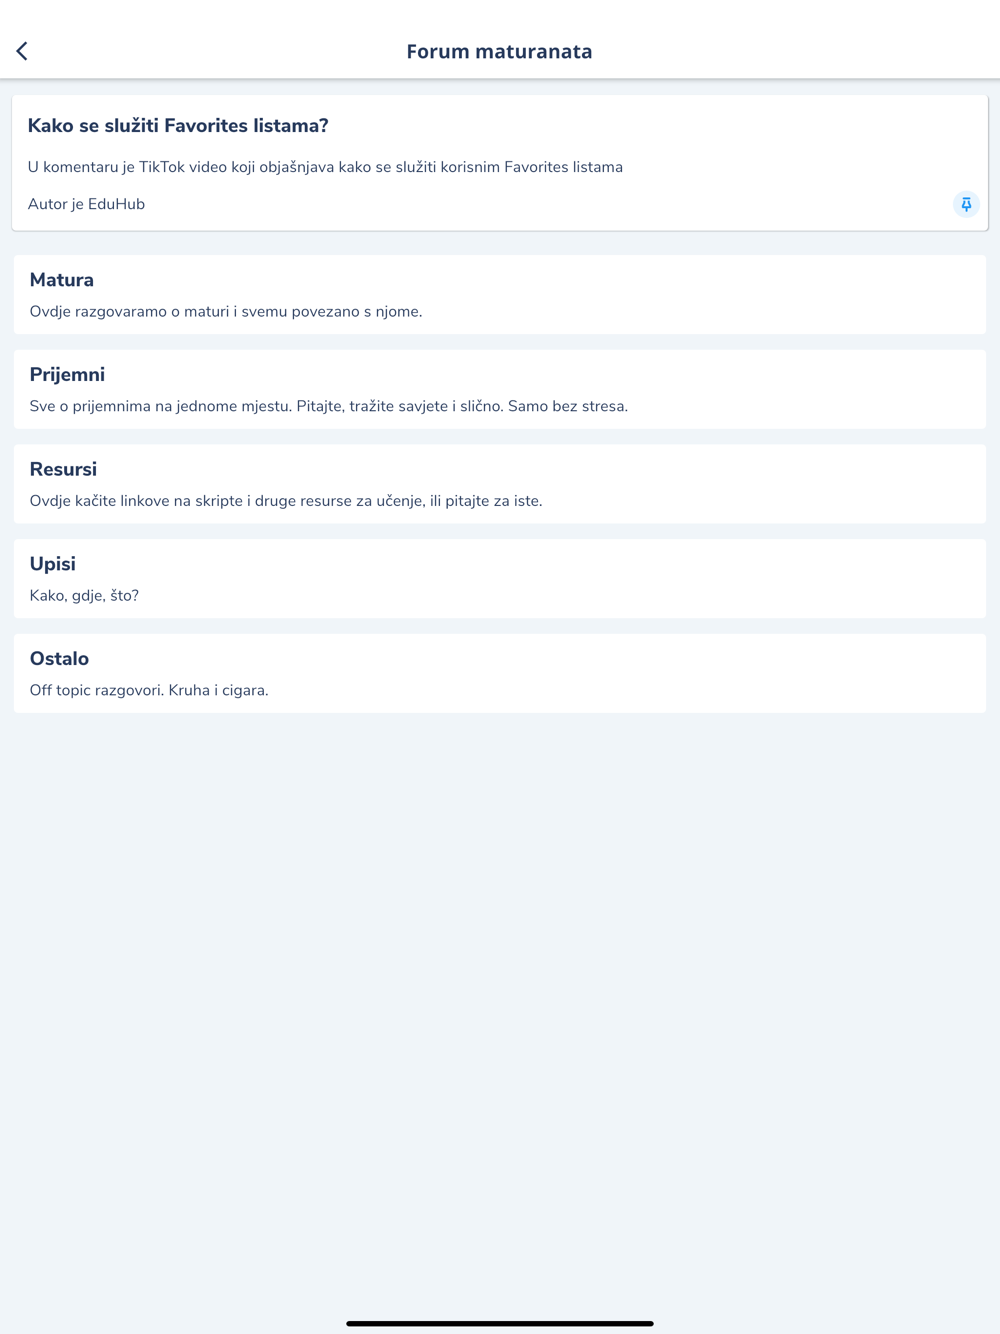This screenshot has height=1334, width=1000.
Task: Tap the 'Autor je EduHub' author line
Action: 86,204
